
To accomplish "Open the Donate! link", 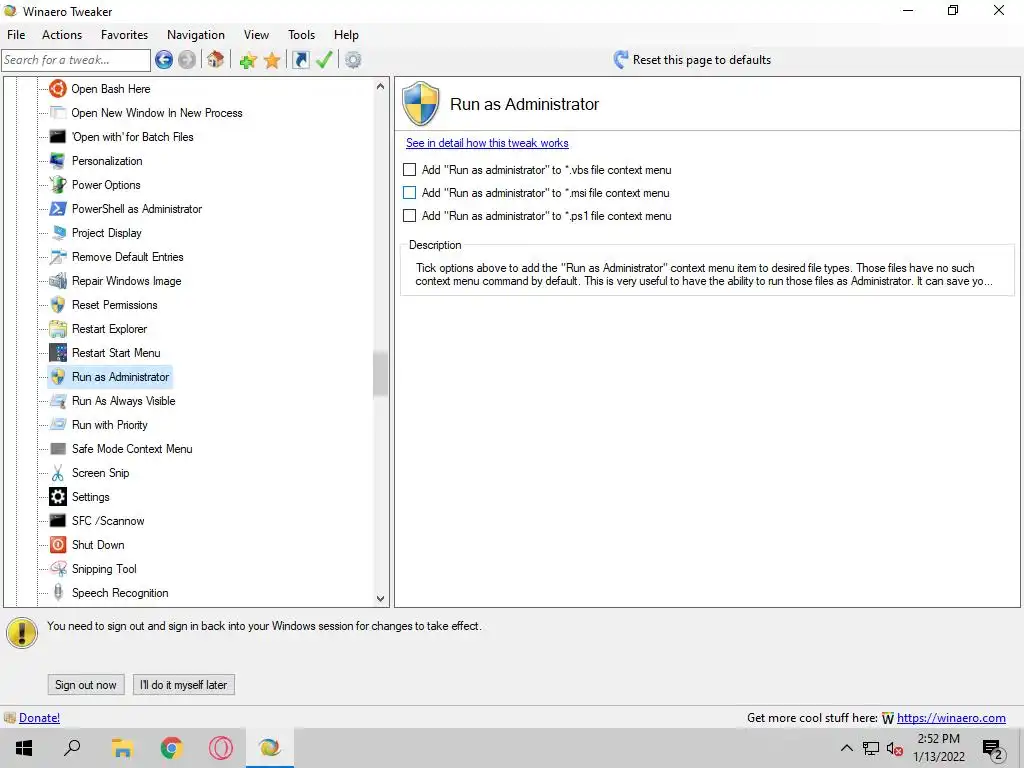I will click(x=39, y=718).
